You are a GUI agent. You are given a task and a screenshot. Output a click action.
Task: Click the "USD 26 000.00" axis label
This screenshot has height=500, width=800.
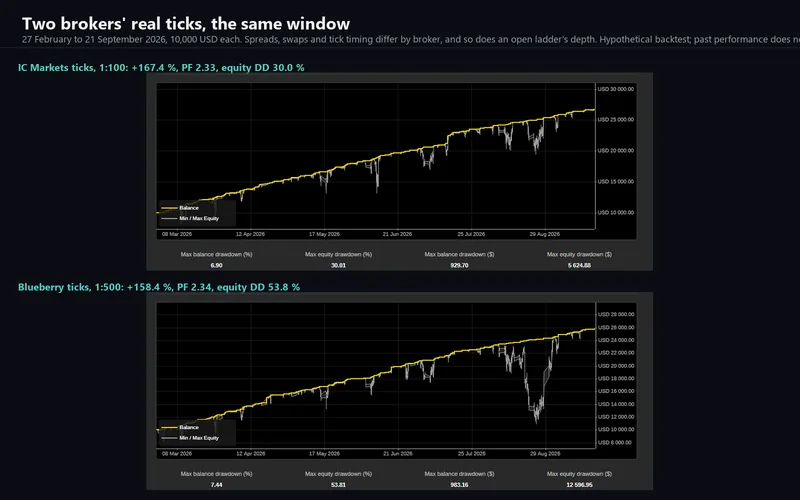pos(616,327)
